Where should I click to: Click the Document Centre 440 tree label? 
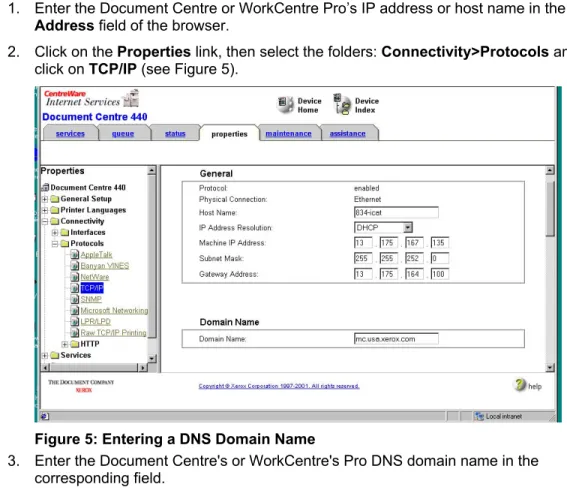[88, 187]
